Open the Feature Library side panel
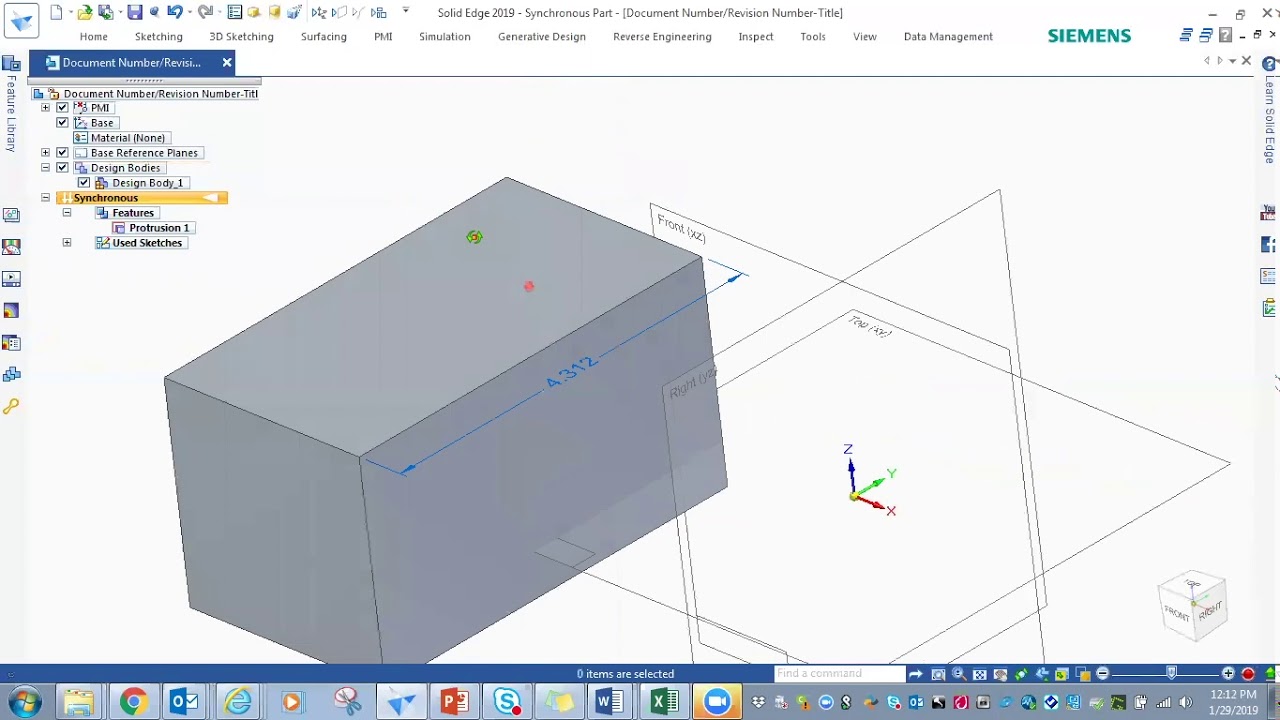The height and width of the screenshot is (720, 1280). tap(11, 105)
